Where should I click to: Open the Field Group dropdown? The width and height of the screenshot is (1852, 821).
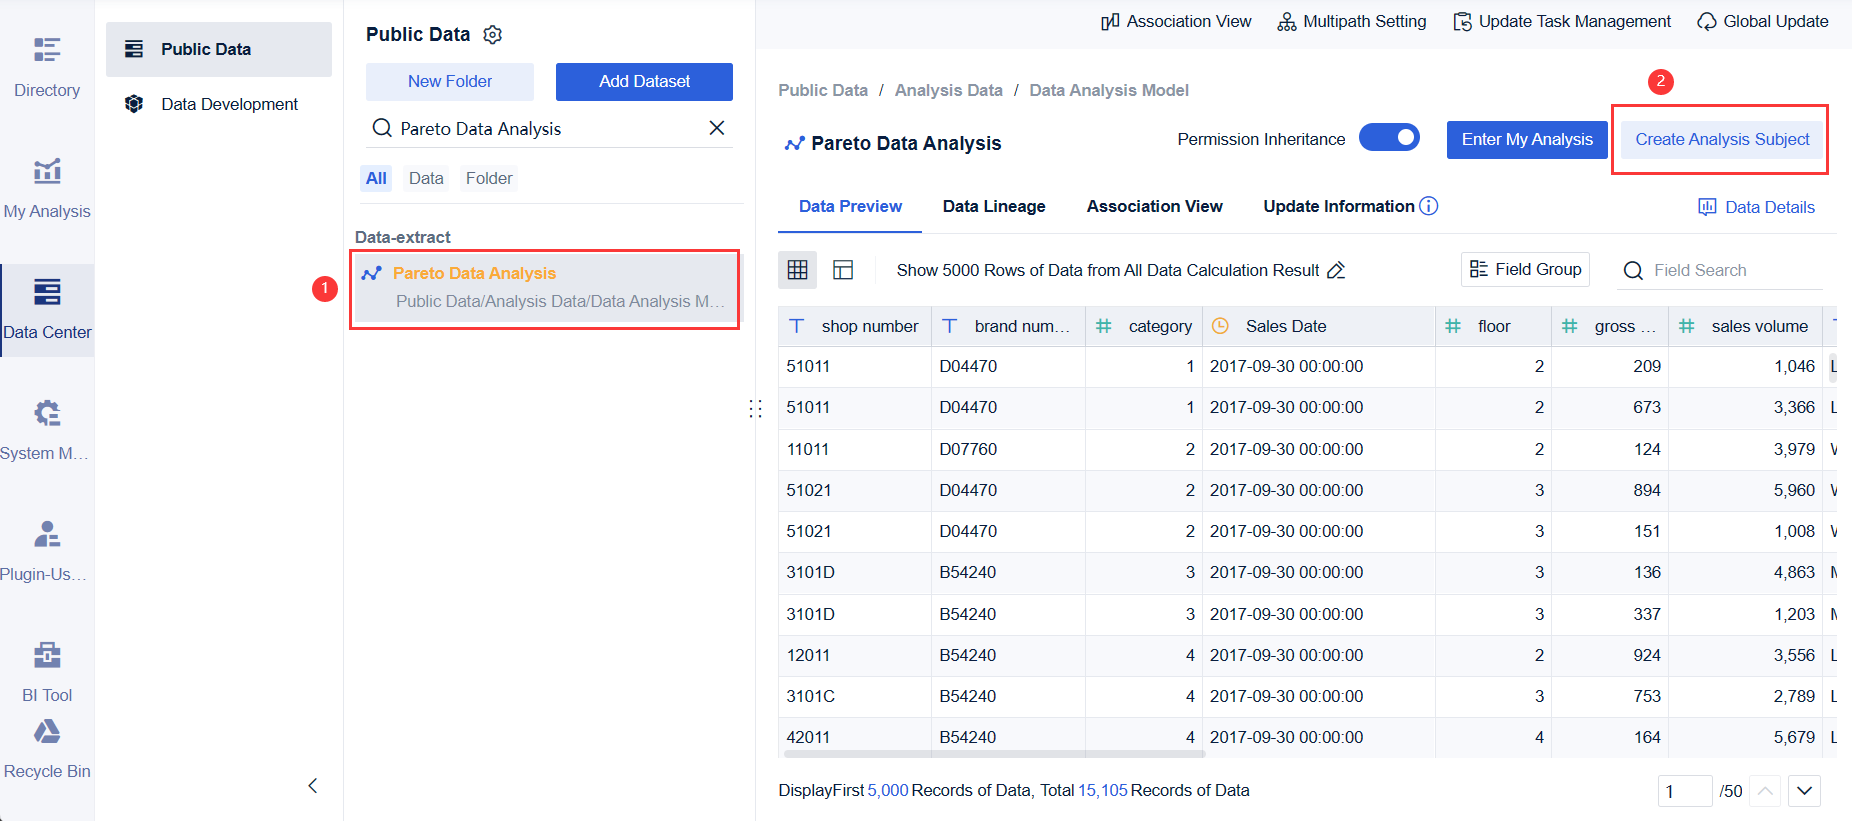tap(1525, 269)
